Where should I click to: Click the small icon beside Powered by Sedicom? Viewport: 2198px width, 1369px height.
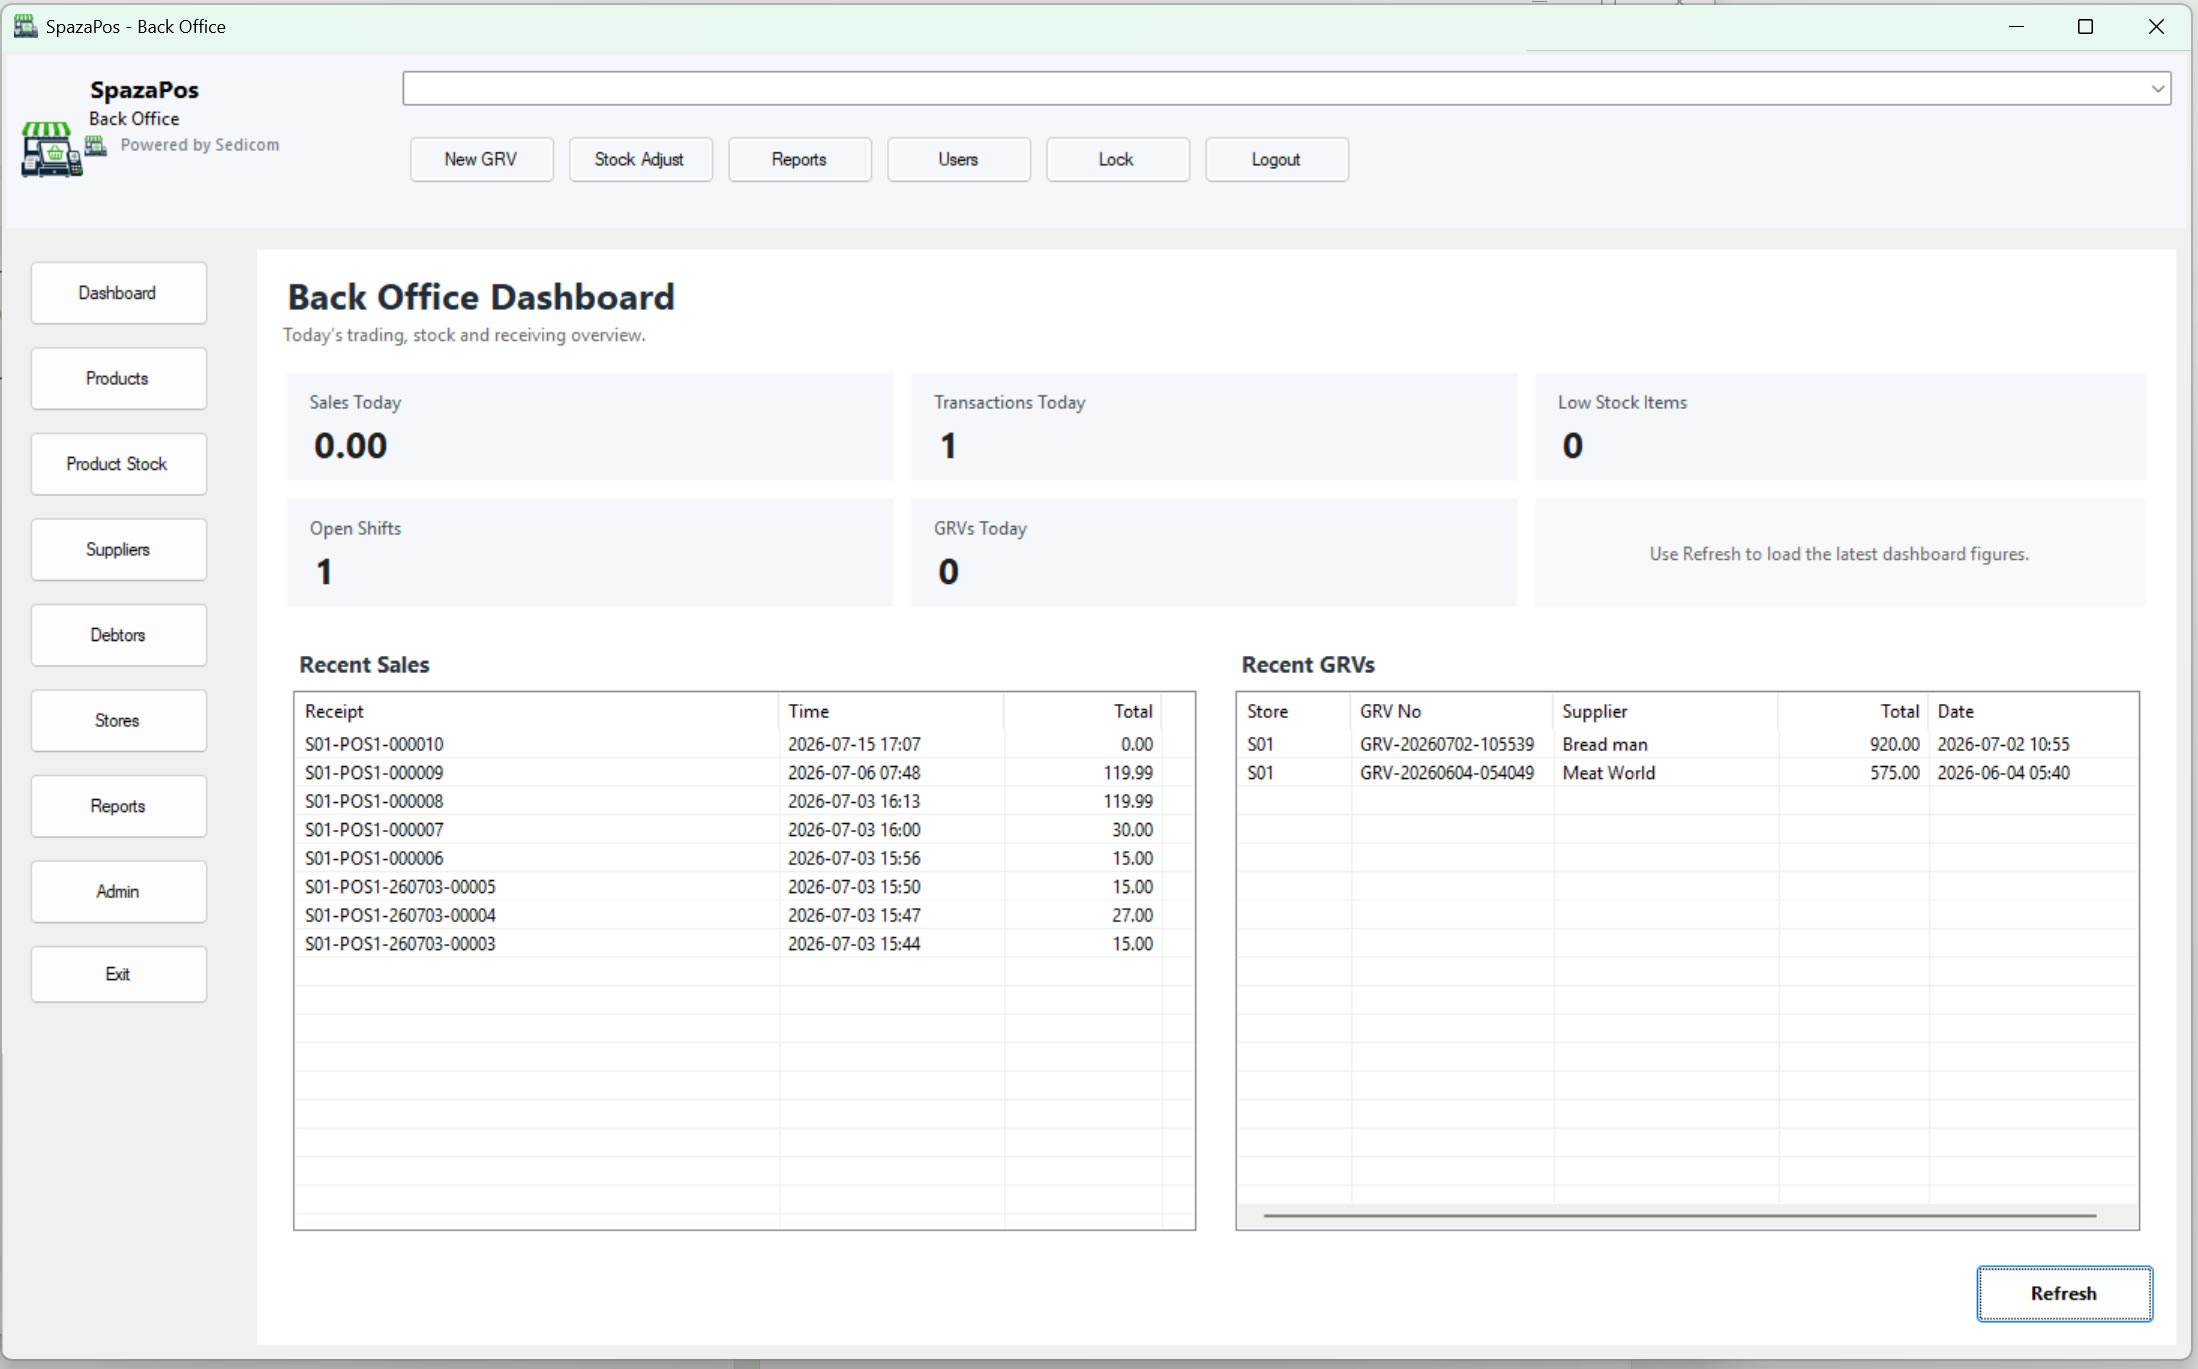tap(96, 146)
